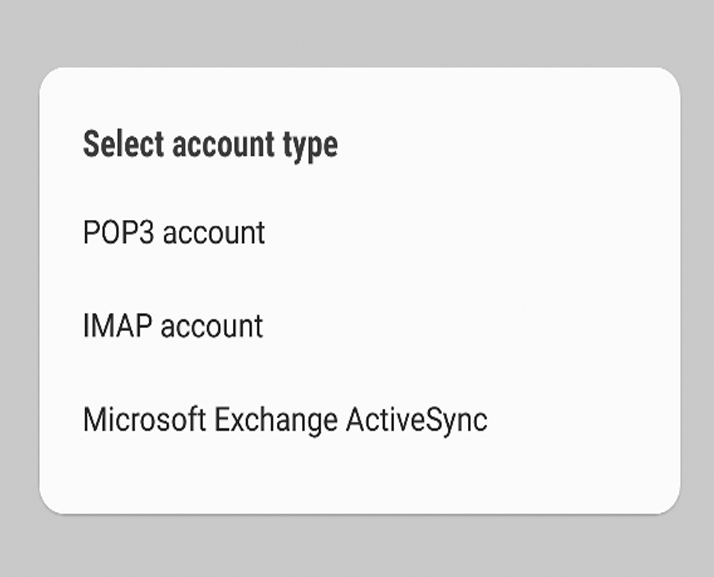Click the gray area above the dialog
The image size is (714, 577).
tap(357, 32)
